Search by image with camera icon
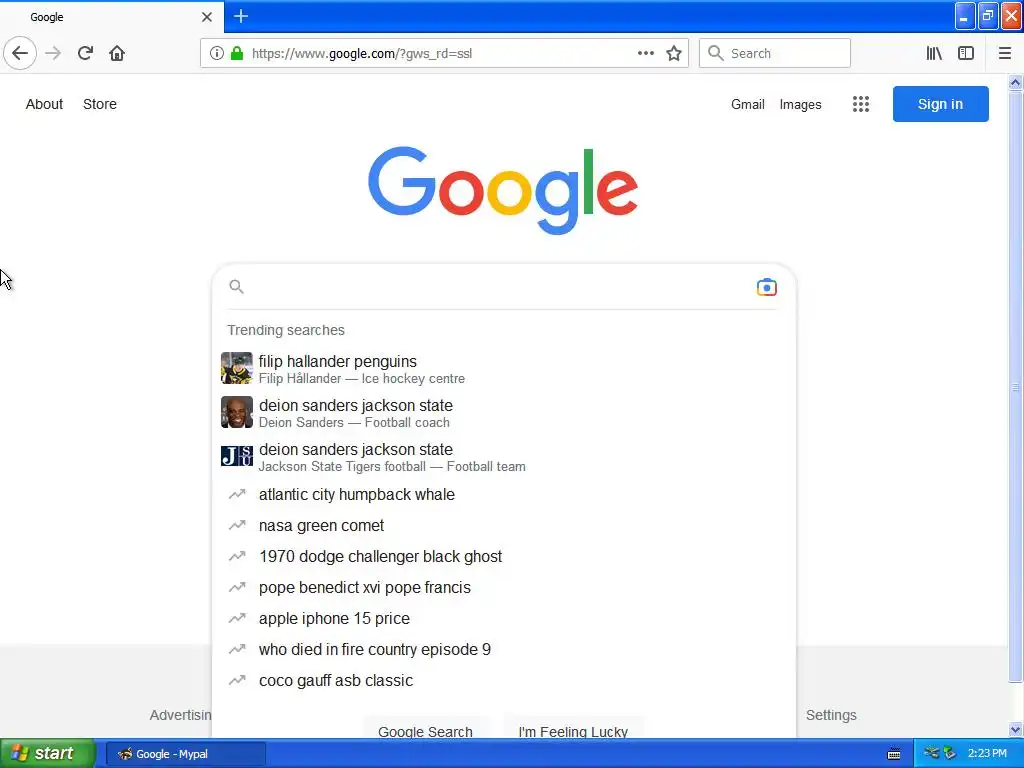Viewport: 1024px width, 768px height. point(767,287)
